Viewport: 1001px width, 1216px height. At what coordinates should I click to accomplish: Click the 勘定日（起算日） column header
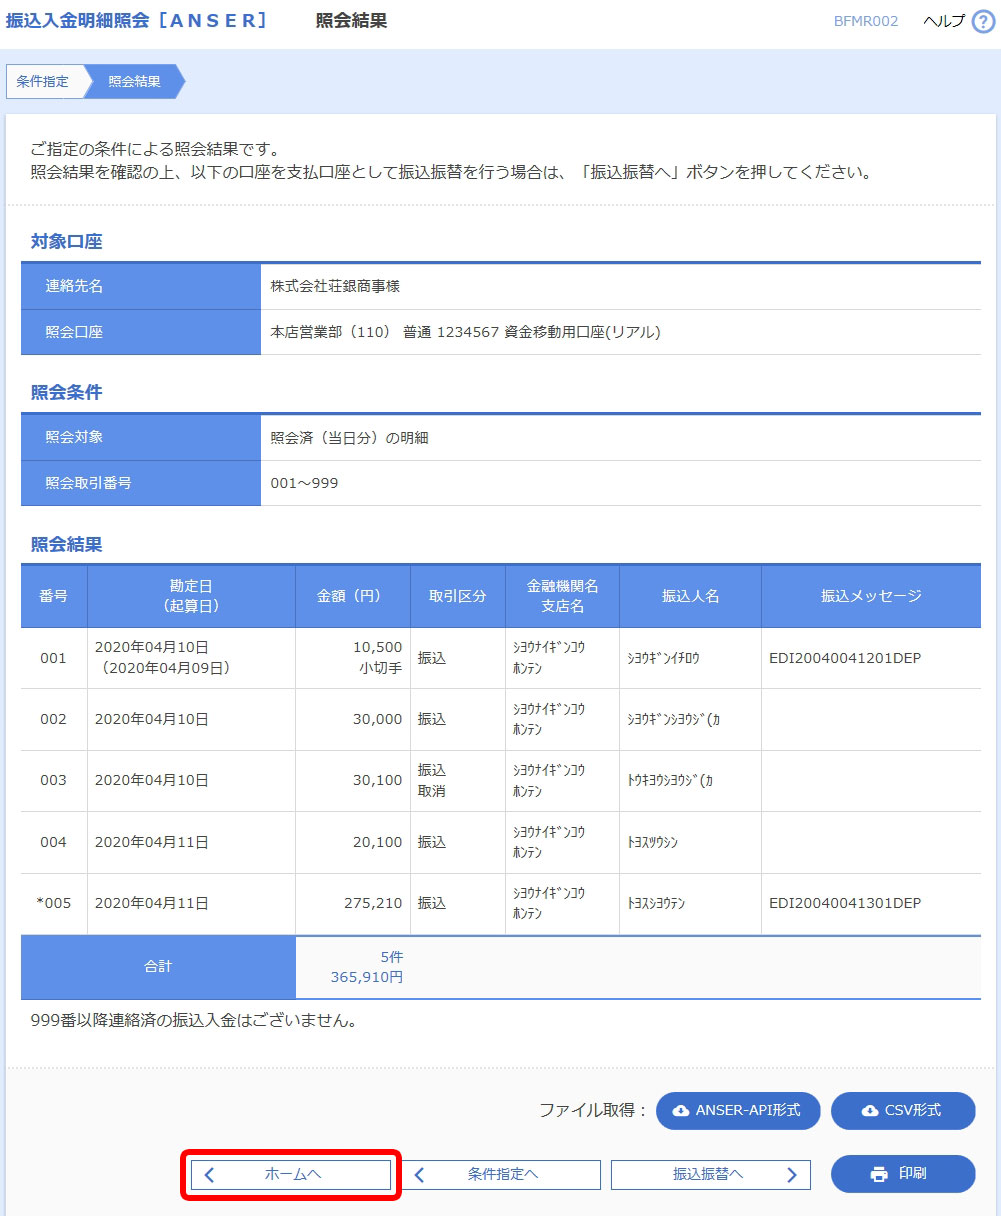point(191,596)
